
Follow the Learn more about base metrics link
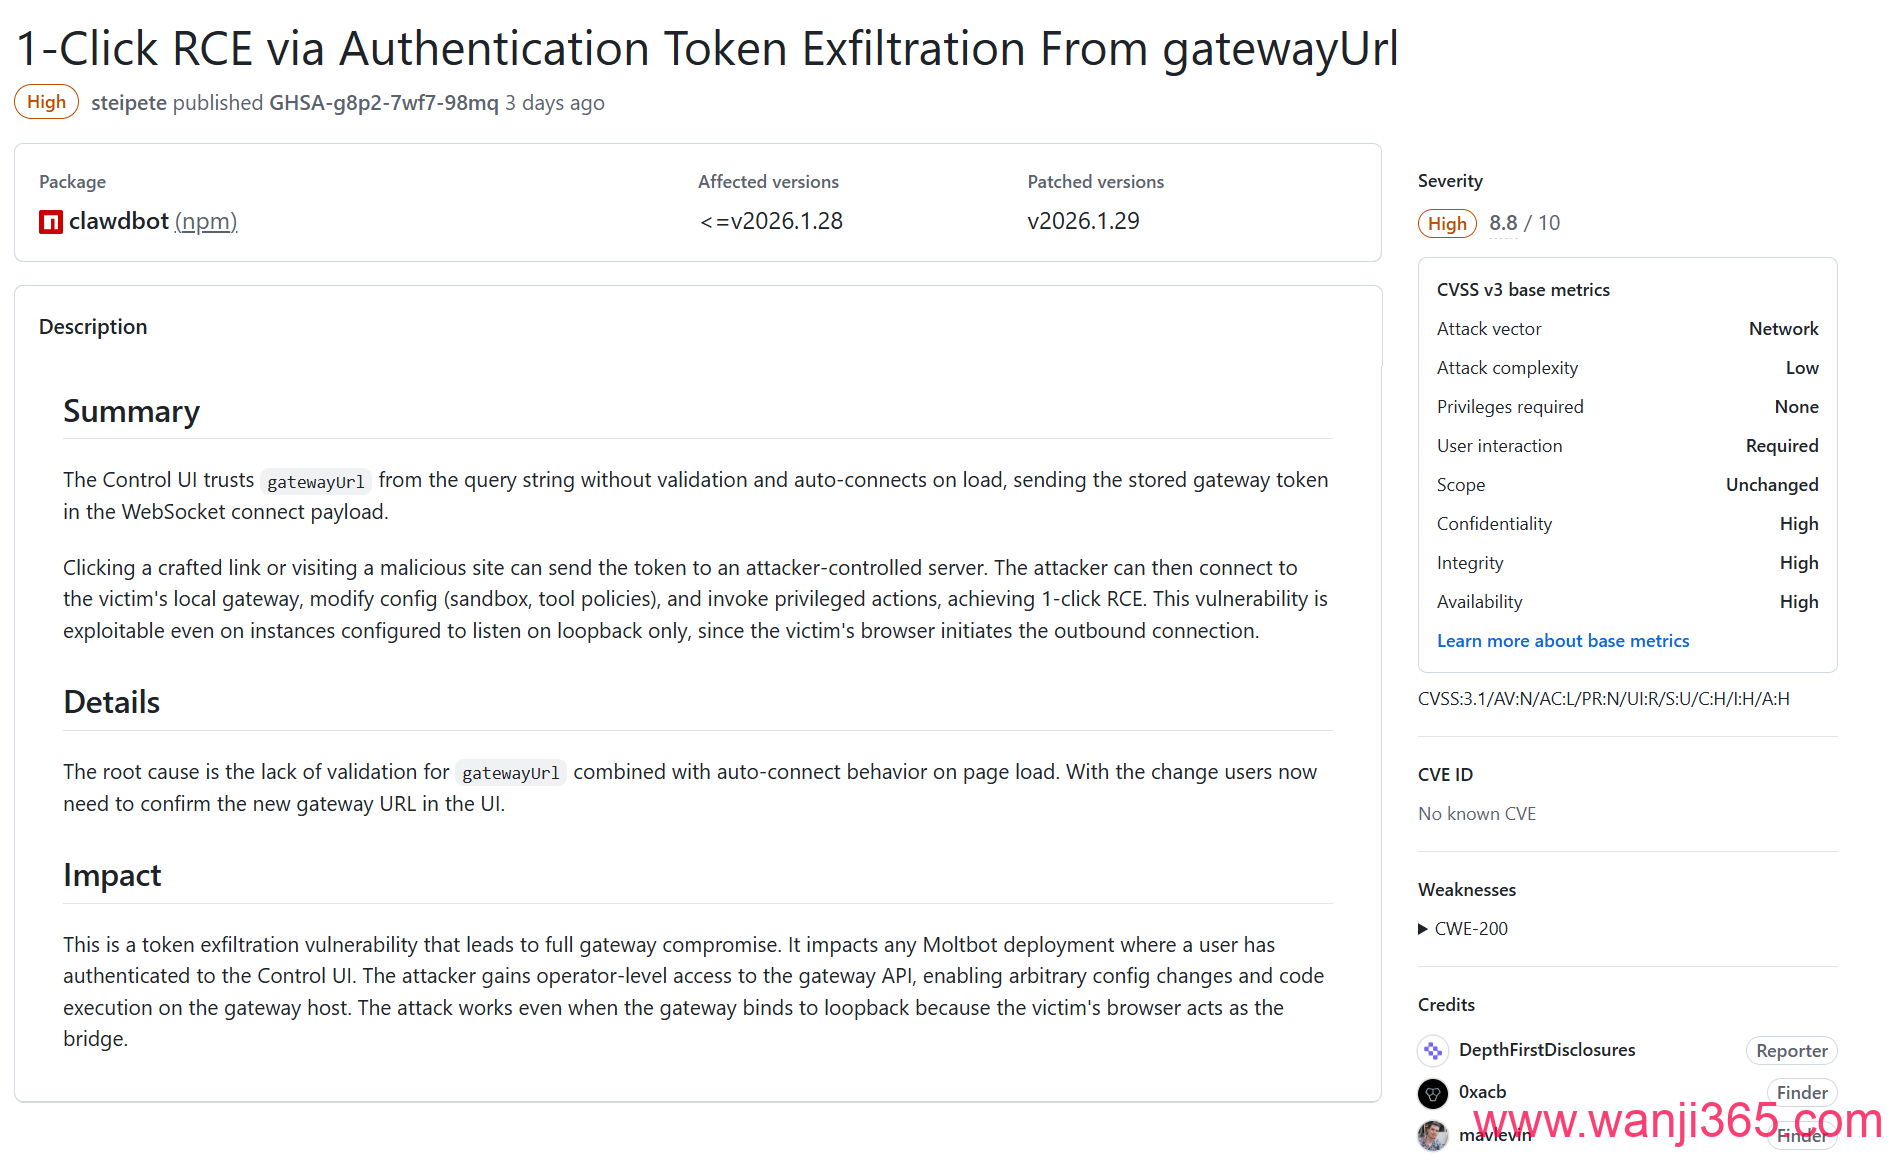click(1562, 640)
